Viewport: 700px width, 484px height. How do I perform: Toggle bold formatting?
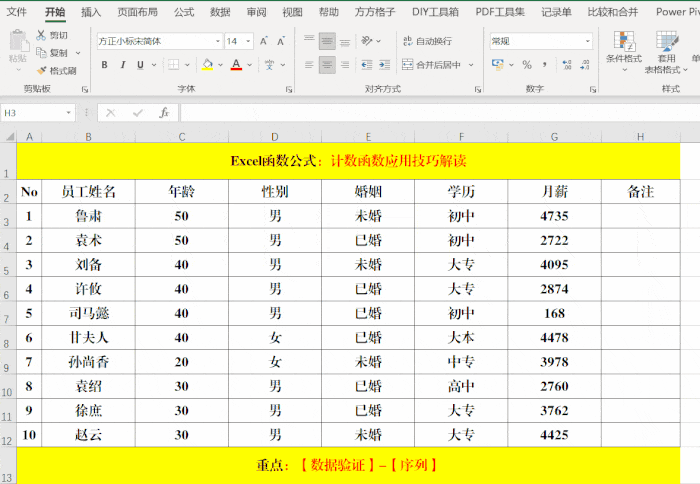(x=104, y=65)
